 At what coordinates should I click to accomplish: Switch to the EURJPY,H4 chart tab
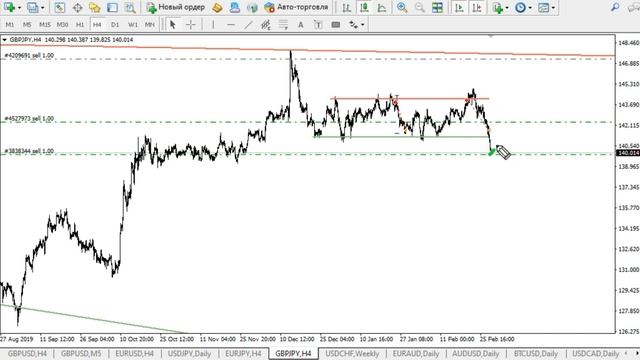[243, 353]
